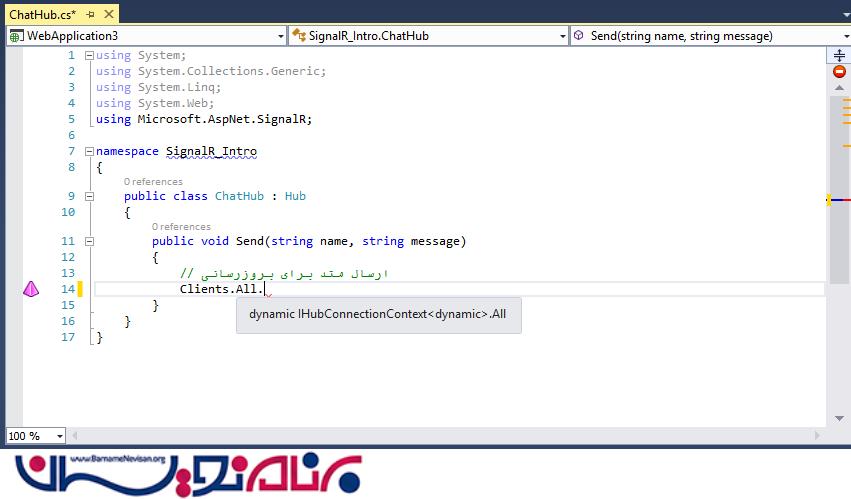Open the 100 % zoom level dropdown
This screenshot has width=851, height=499.
click(60, 436)
